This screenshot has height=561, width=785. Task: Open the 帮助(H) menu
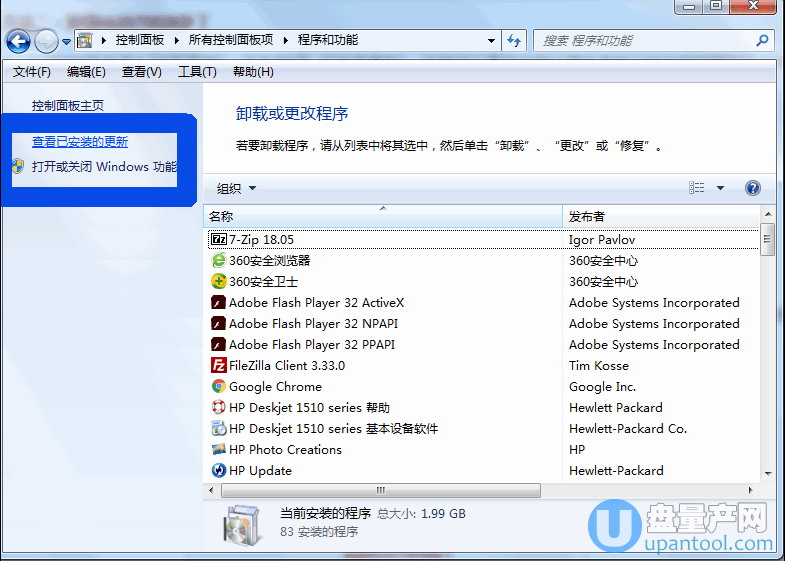coord(253,72)
